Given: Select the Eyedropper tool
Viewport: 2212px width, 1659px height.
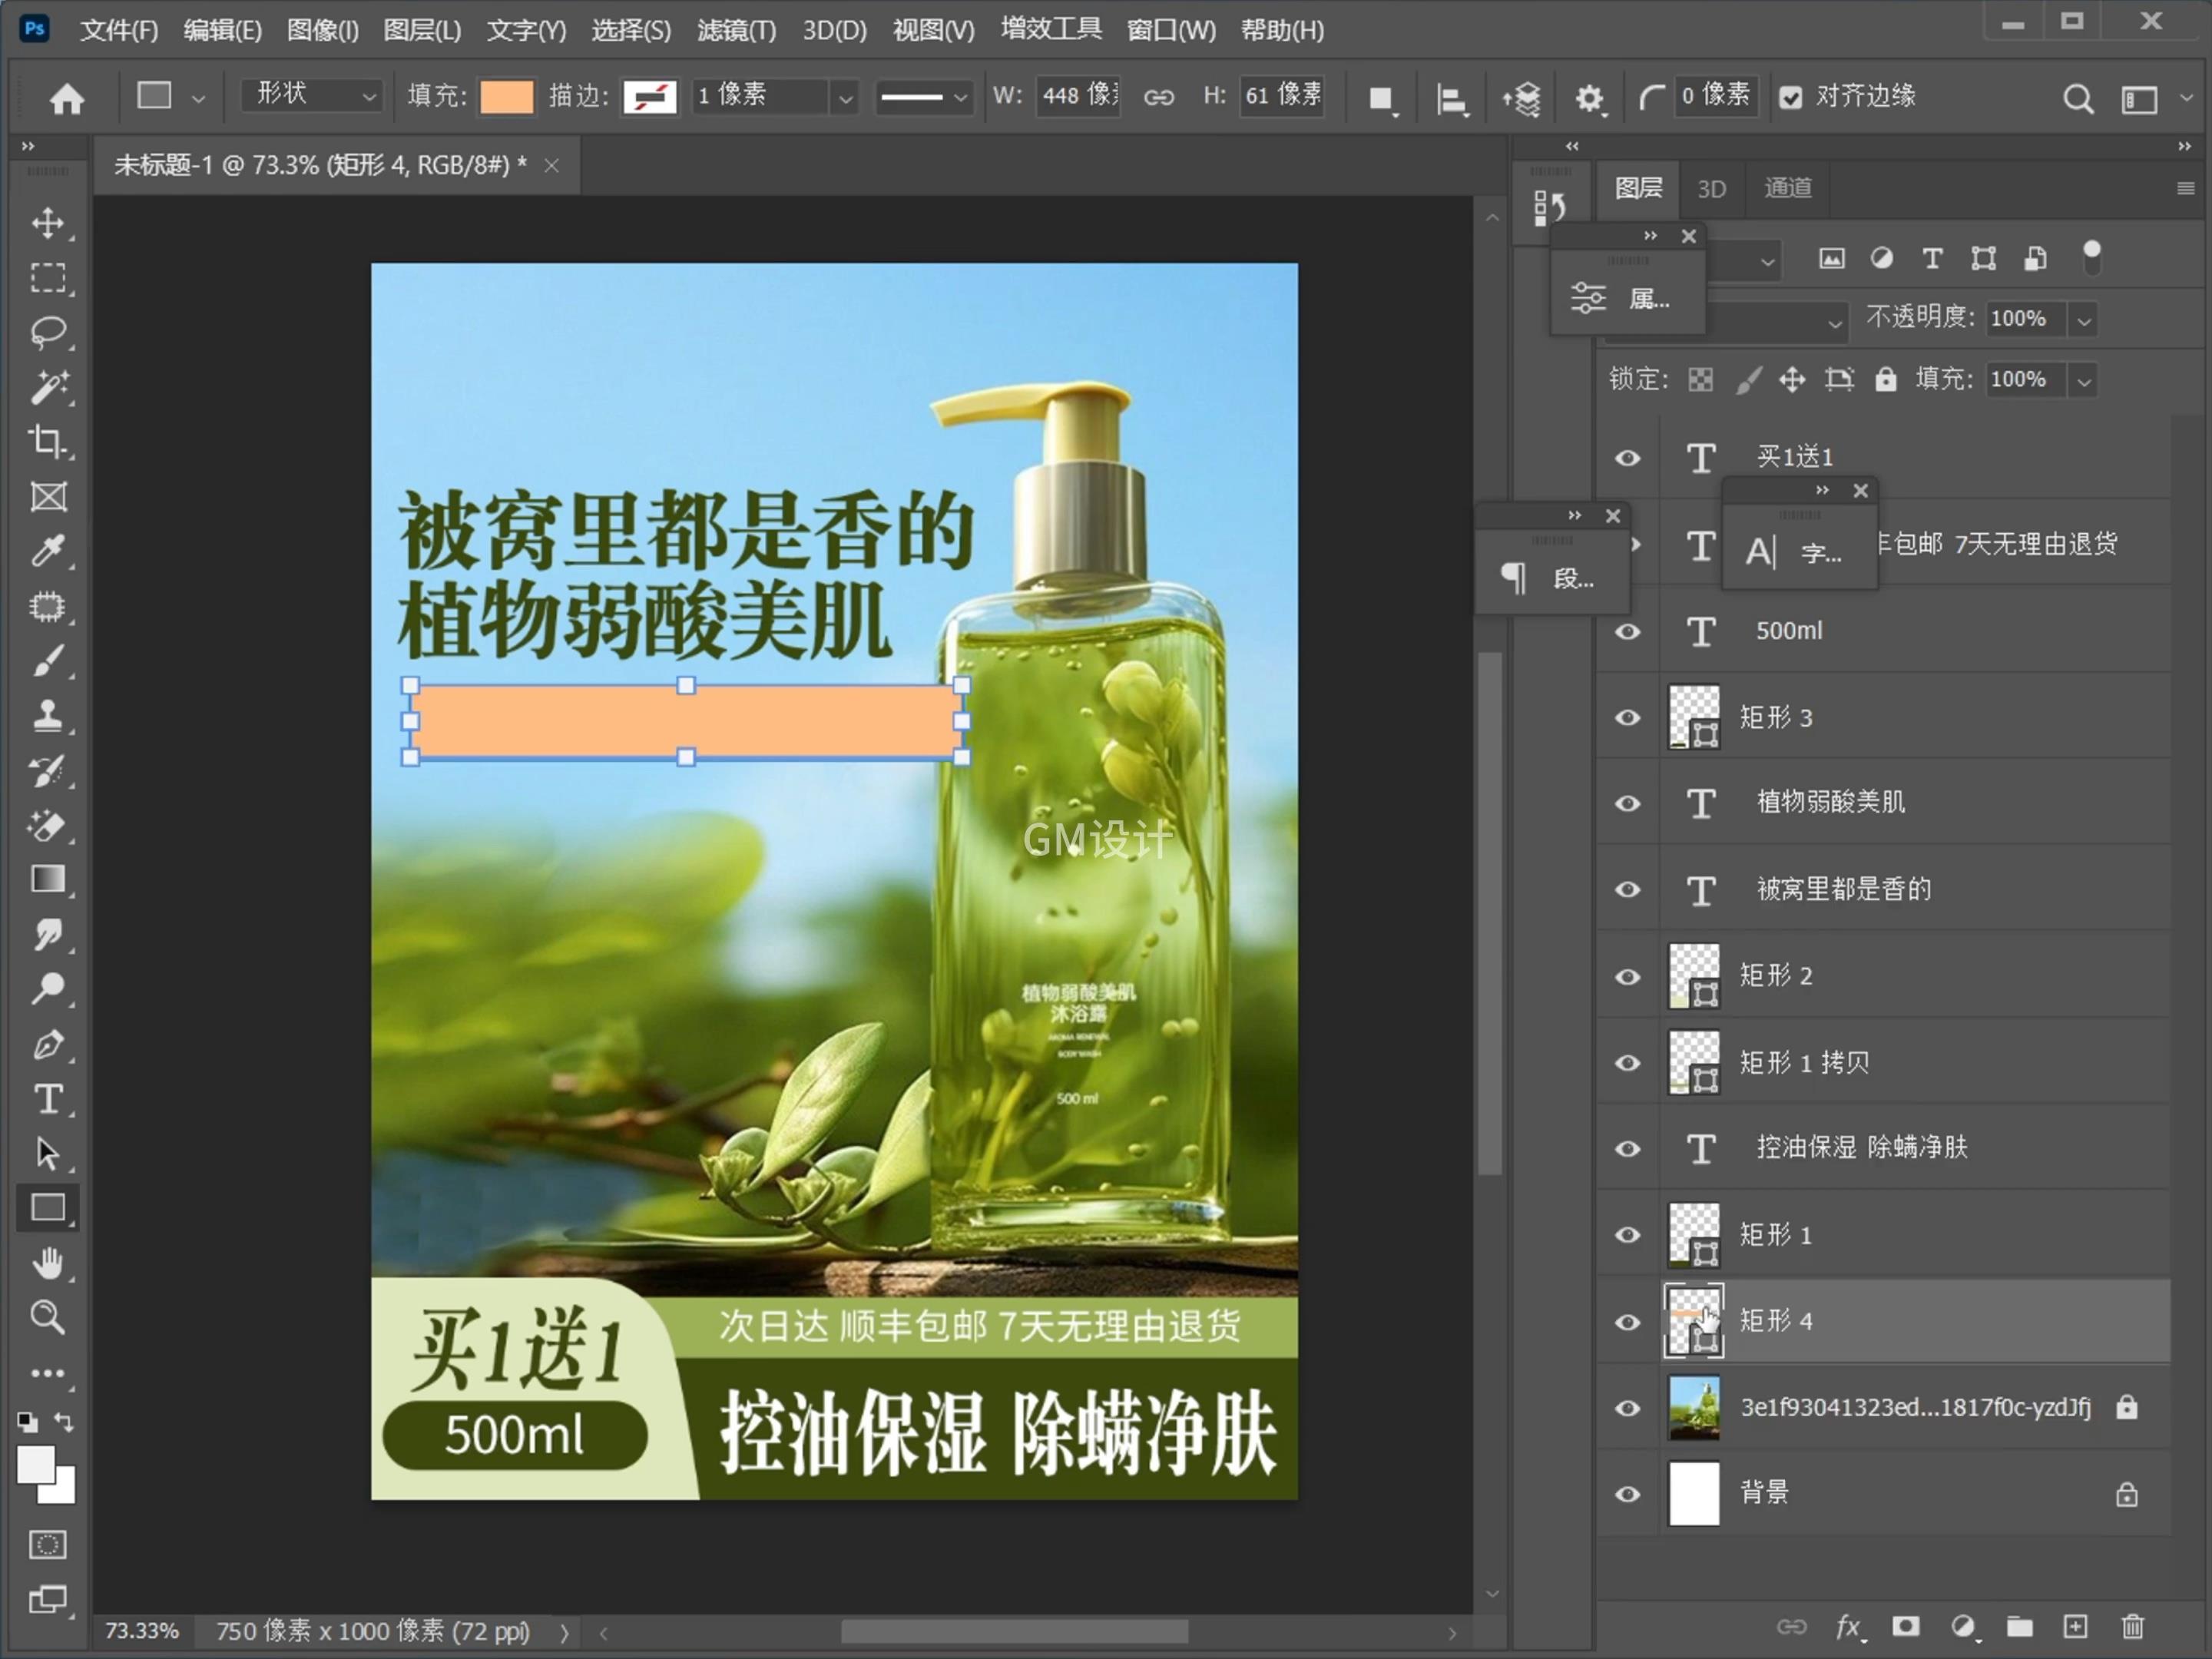Looking at the screenshot, I should [47, 551].
